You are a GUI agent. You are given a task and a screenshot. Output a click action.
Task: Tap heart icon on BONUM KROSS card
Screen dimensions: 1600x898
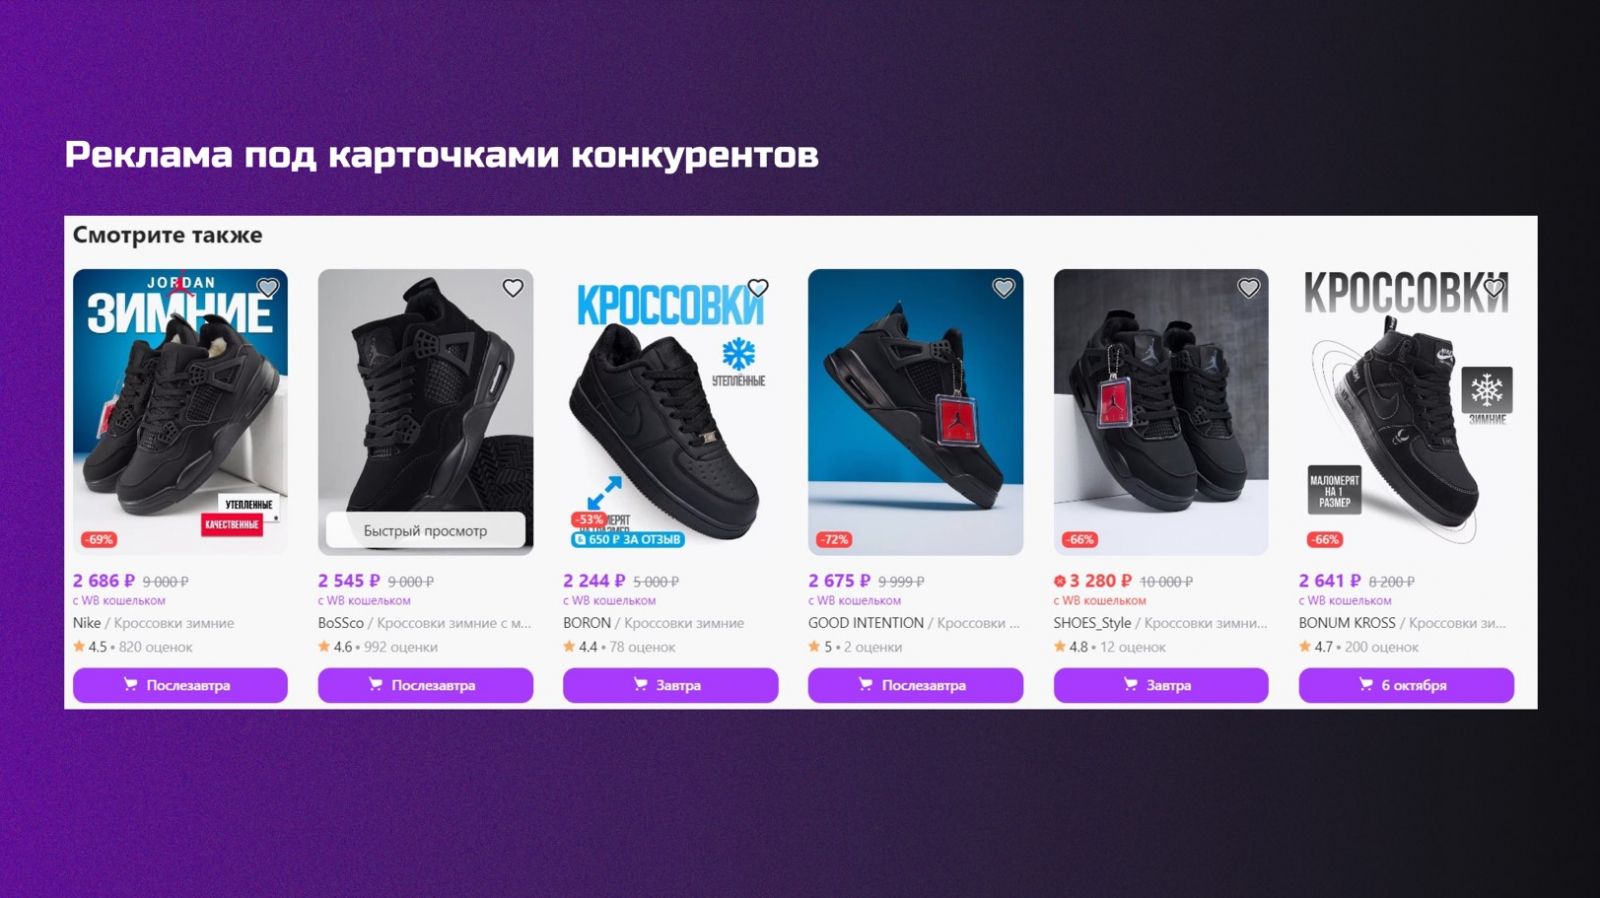[x=1494, y=288]
